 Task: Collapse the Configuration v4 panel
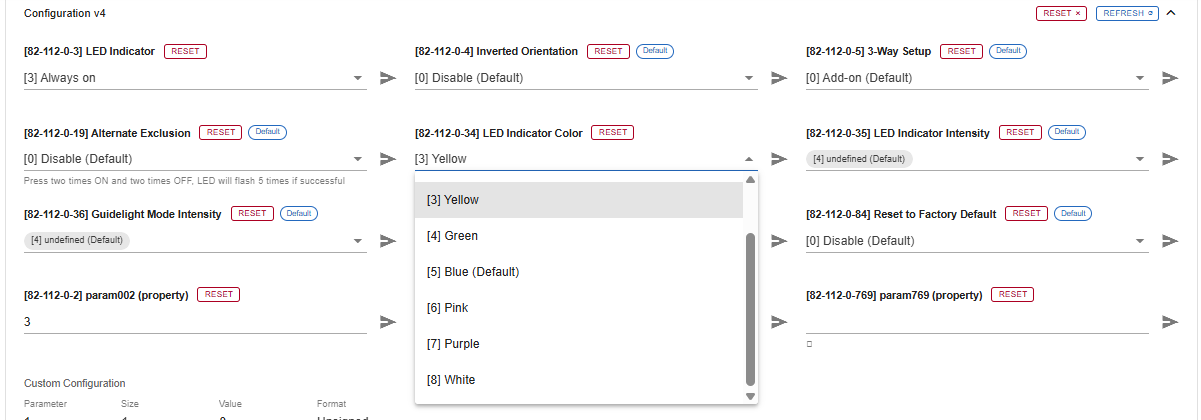(1171, 14)
